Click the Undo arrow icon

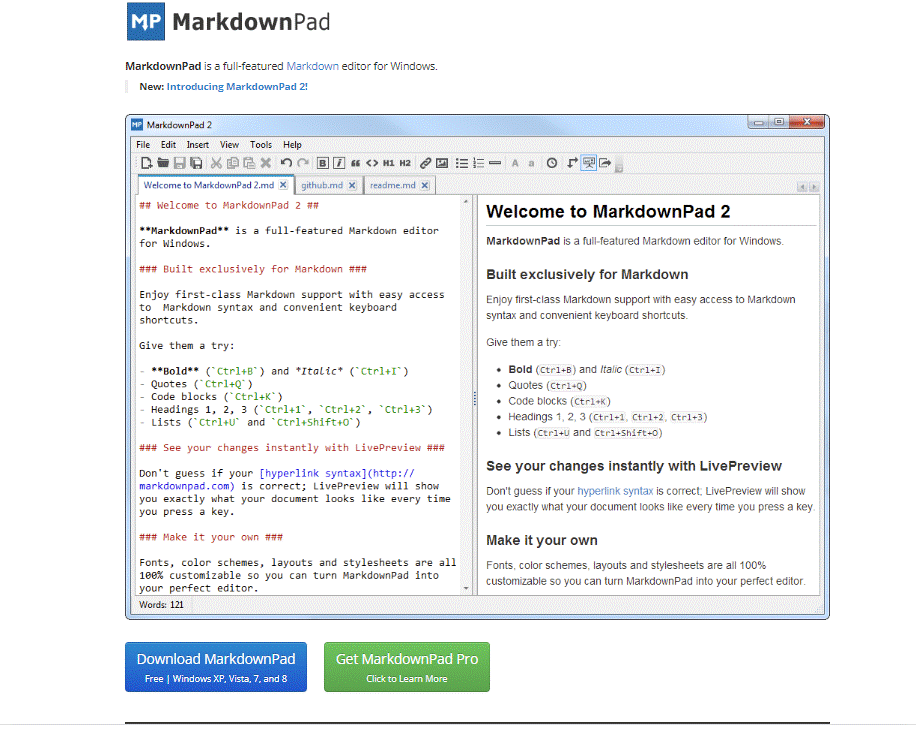pos(286,163)
